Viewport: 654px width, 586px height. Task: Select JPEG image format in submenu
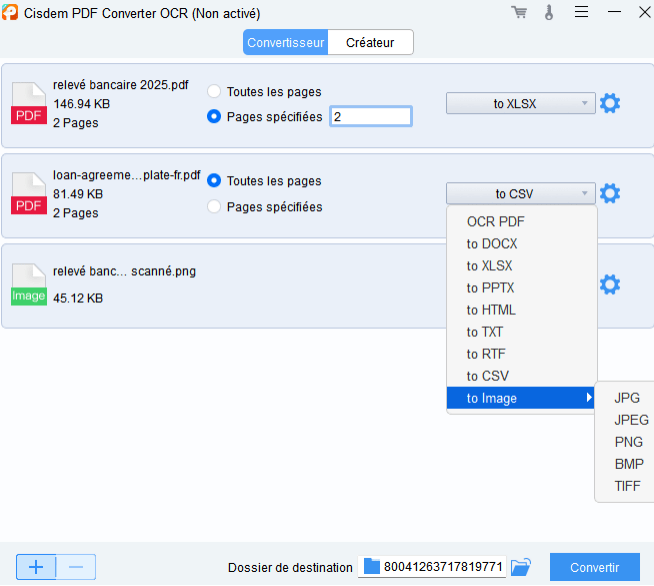[631, 420]
